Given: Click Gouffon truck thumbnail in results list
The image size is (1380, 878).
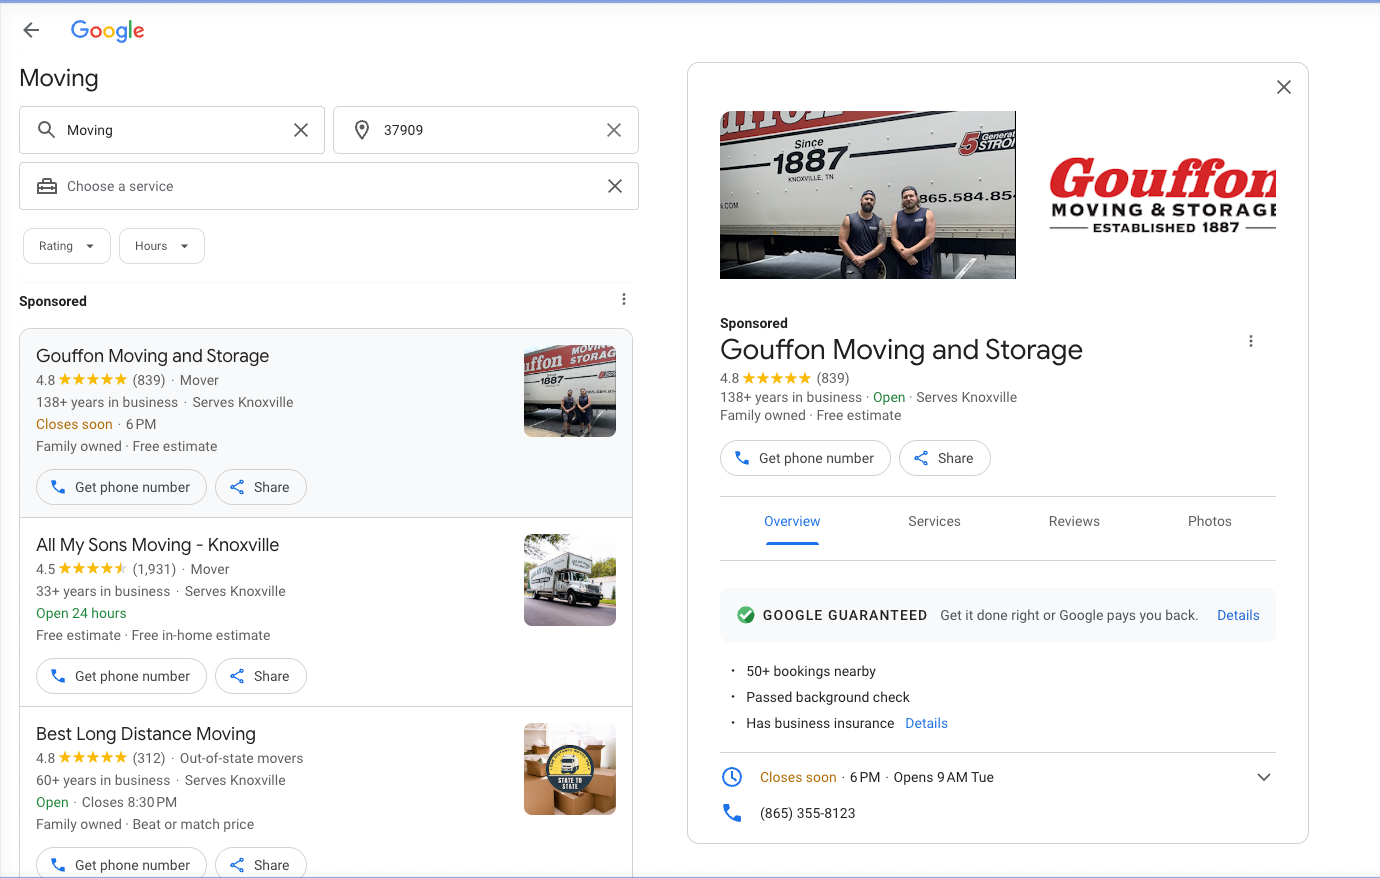Looking at the screenshot, I should 570,391.
